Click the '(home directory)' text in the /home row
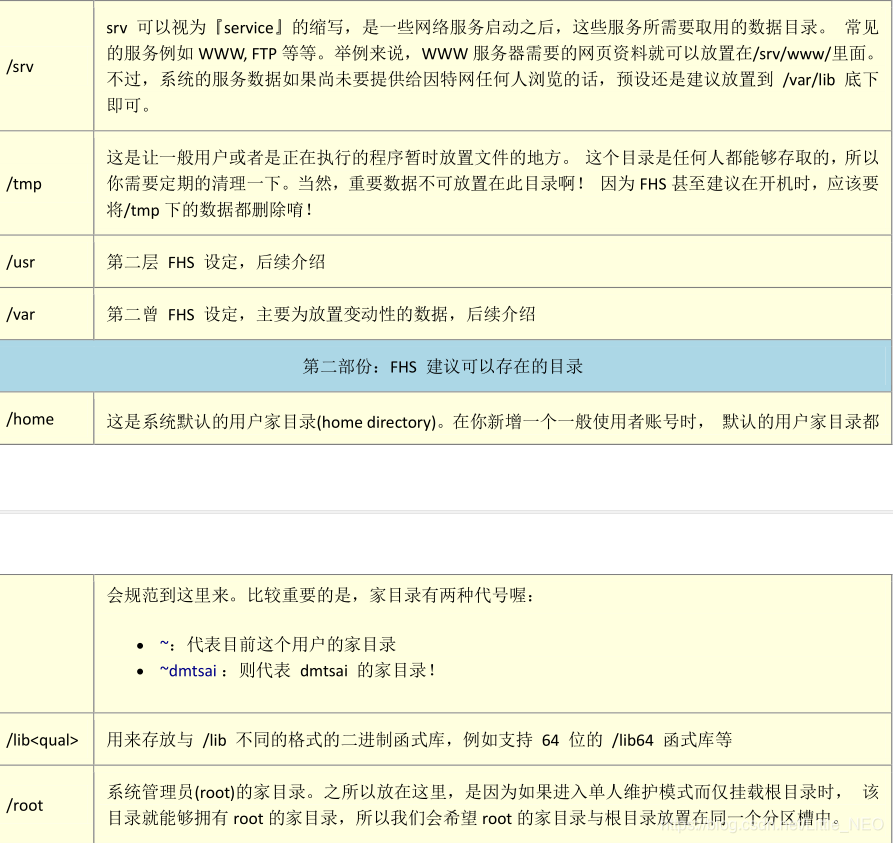The image size is (893, 843). 376,422
